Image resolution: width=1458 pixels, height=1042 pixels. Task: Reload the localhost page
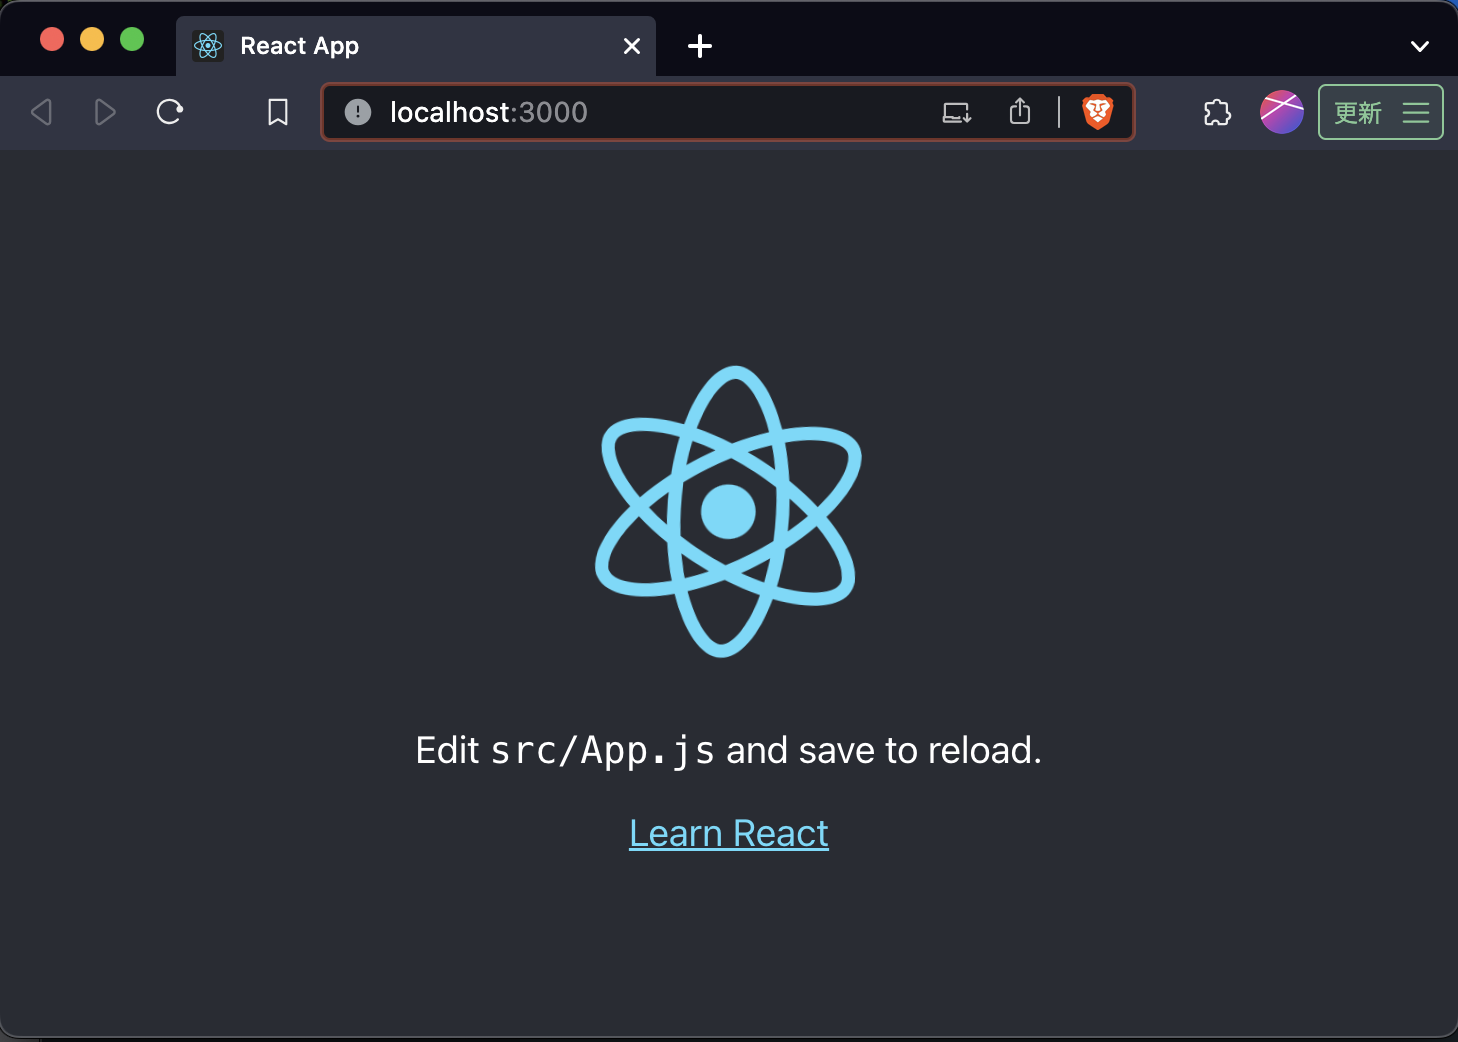(x=170, y=112)
